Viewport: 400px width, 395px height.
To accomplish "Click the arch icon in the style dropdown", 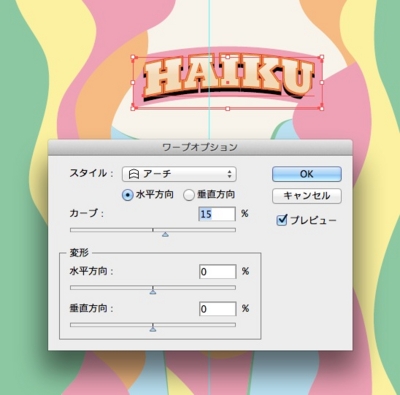I will point(134,174).
